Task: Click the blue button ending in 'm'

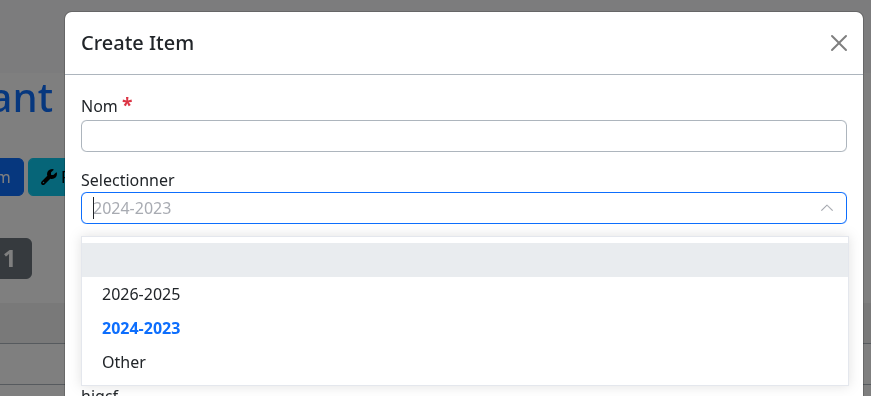Action: [11, 177]
